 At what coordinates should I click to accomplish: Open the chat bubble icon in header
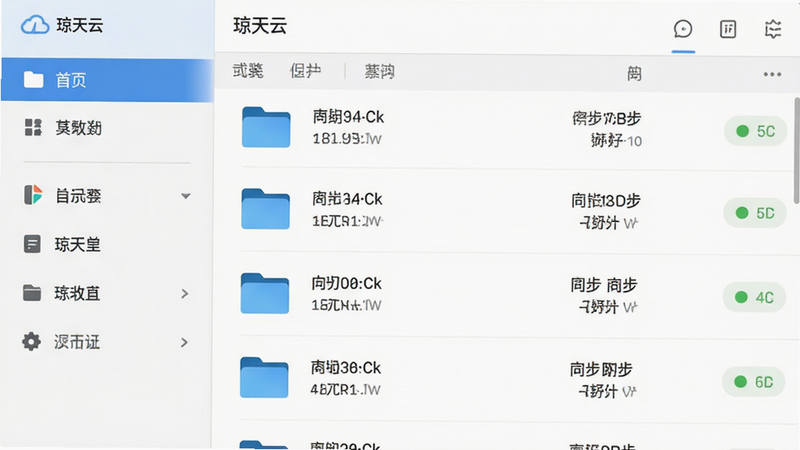click(x=683, y=29)
